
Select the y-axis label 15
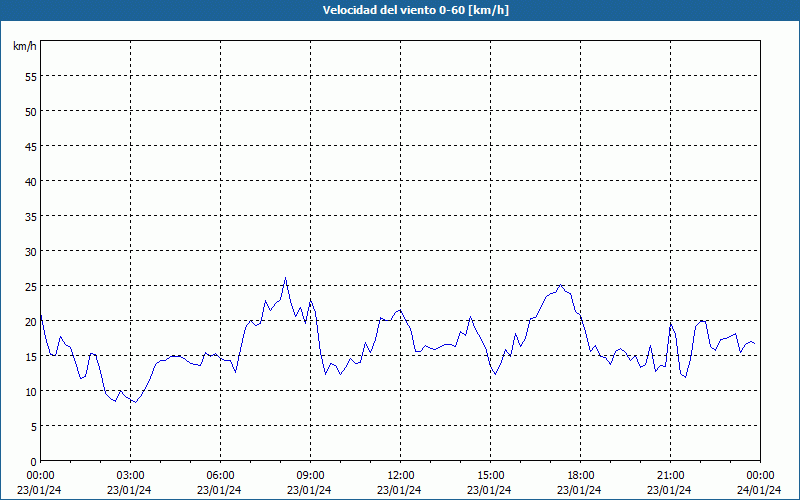tap(31, 356)
